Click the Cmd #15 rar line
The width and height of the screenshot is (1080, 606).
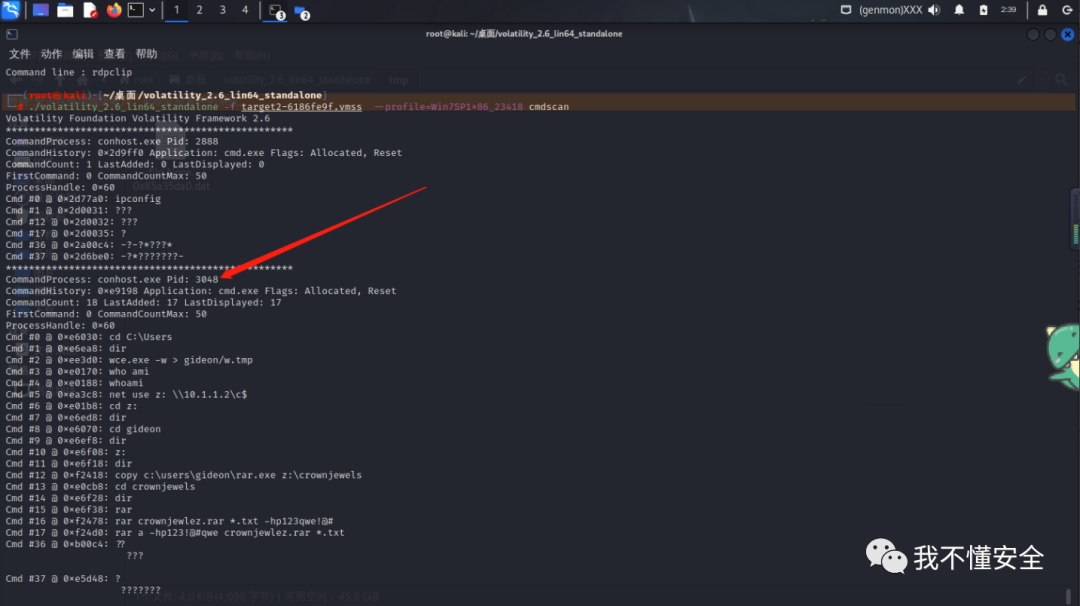tap(69, 510)
